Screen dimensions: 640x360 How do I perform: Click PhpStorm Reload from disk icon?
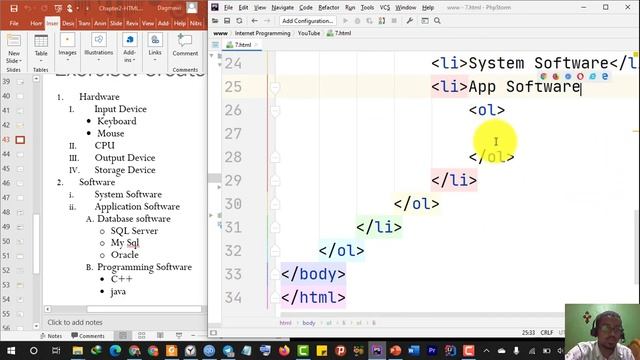point(239,21)
